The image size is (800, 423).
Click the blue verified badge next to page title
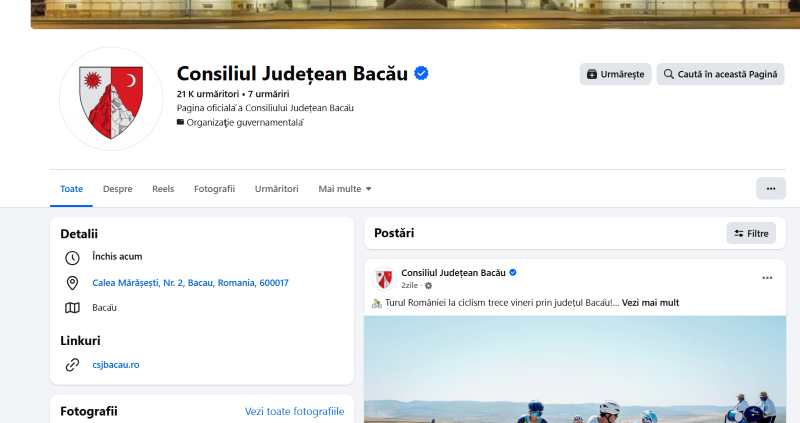click(421, 73)
